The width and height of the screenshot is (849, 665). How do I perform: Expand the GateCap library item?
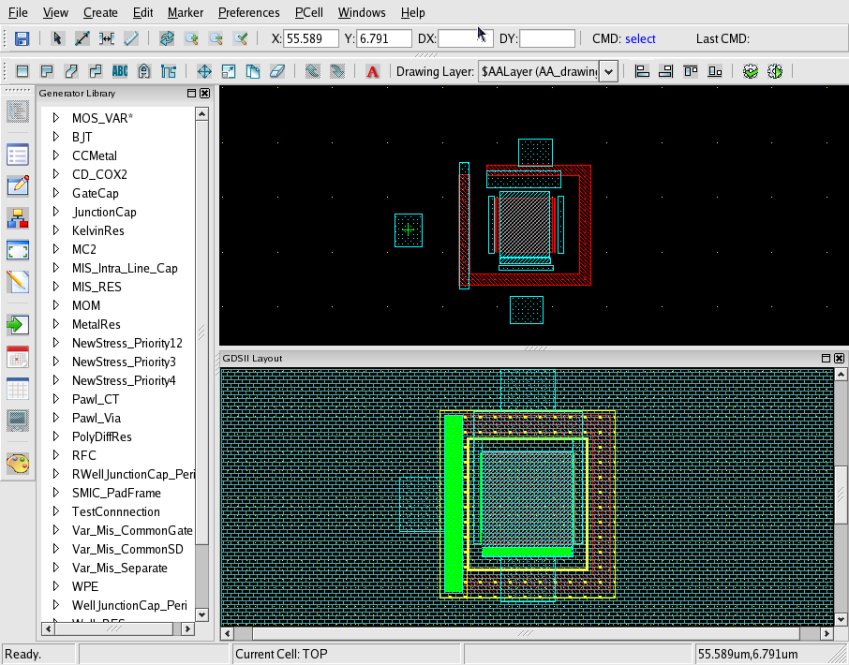point(56,193)
